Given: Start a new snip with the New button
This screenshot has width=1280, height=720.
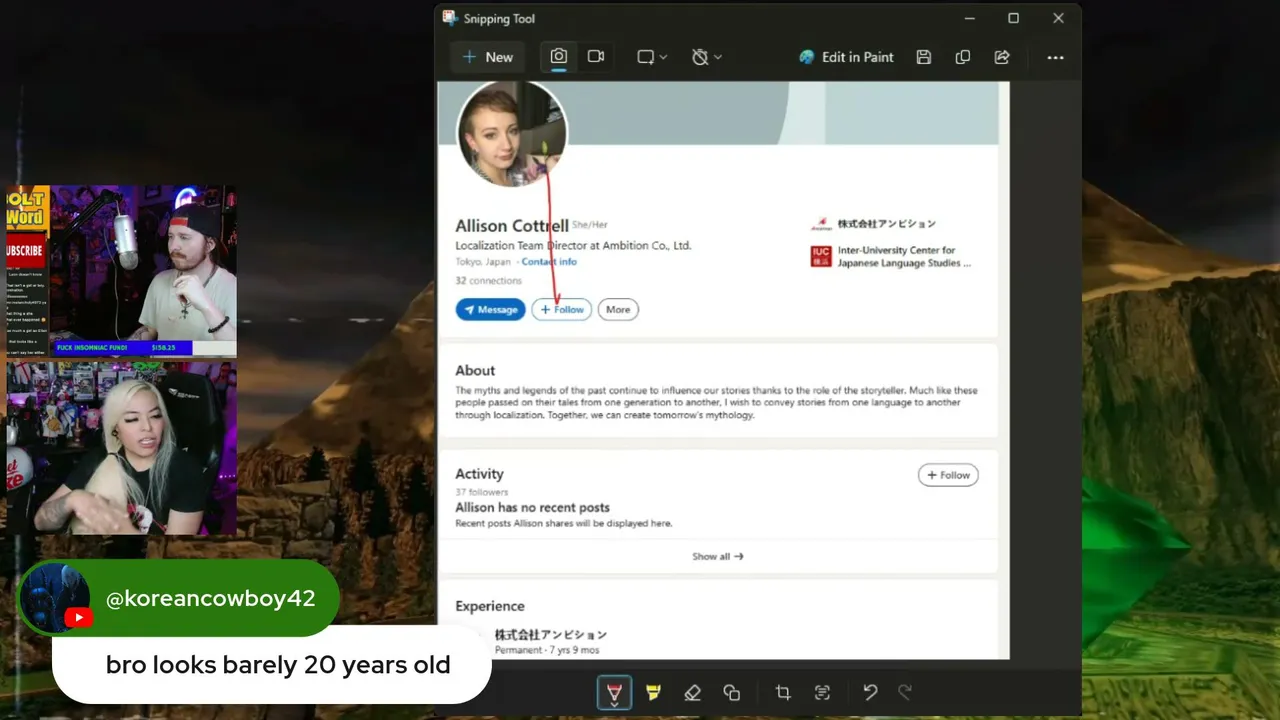Looking at the screenshot, I should 488,57.
